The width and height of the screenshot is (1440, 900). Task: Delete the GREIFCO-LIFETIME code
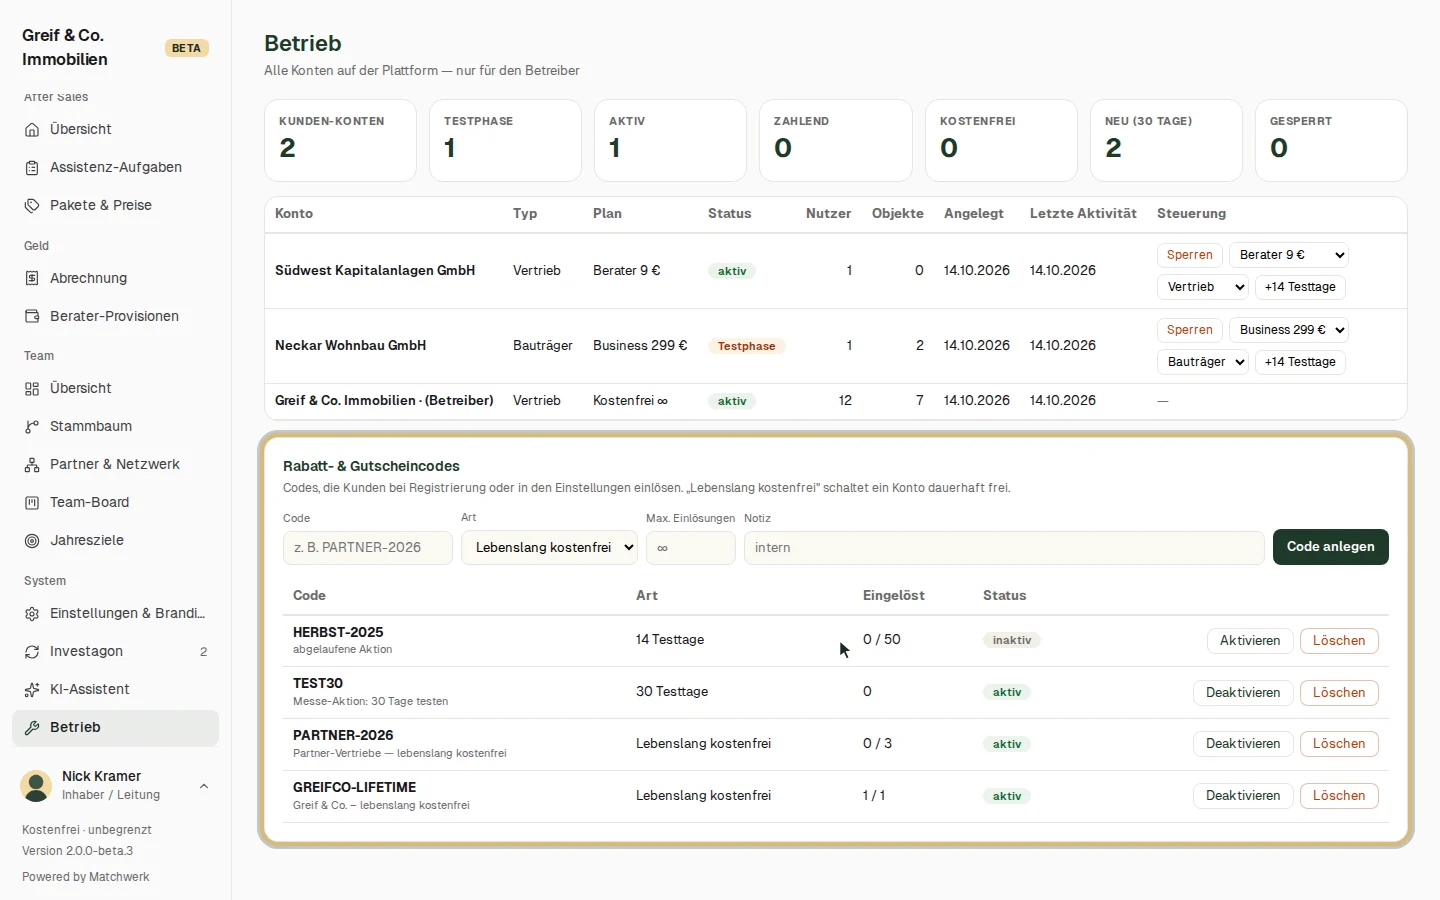click(1339, 796)
